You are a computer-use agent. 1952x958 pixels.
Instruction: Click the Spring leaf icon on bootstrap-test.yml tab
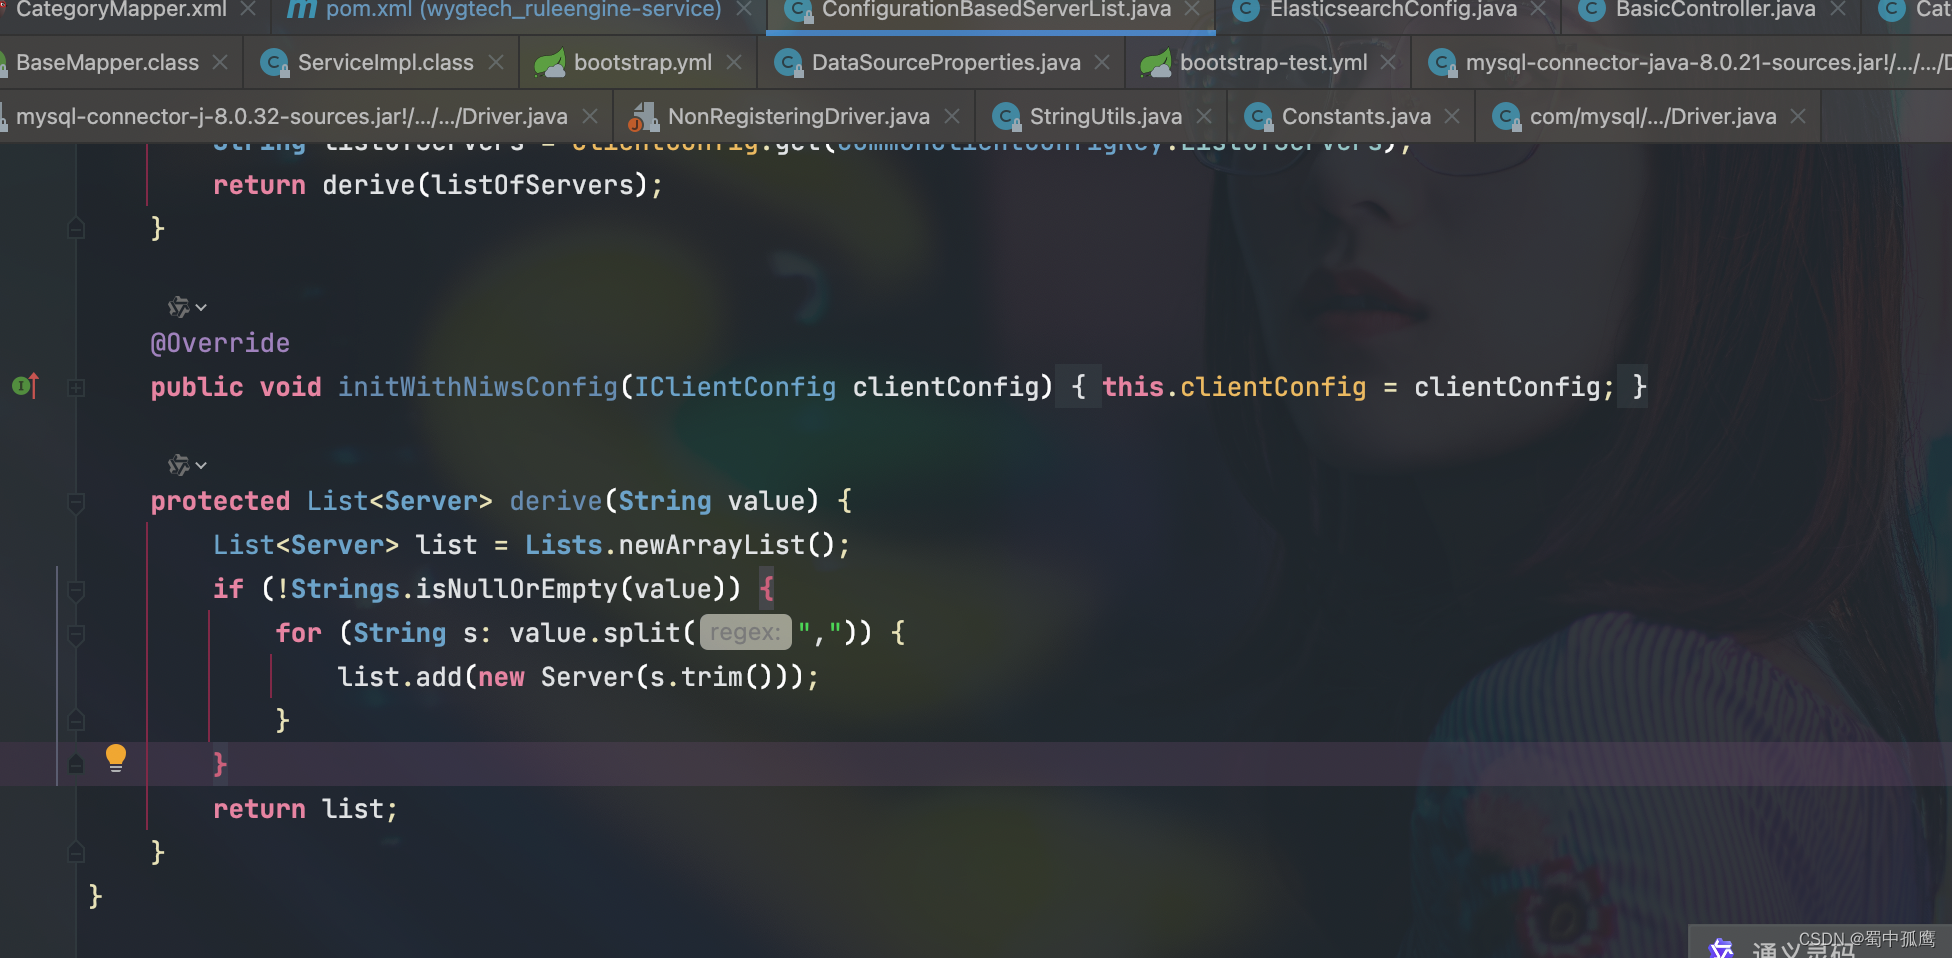click(1157, 62)
